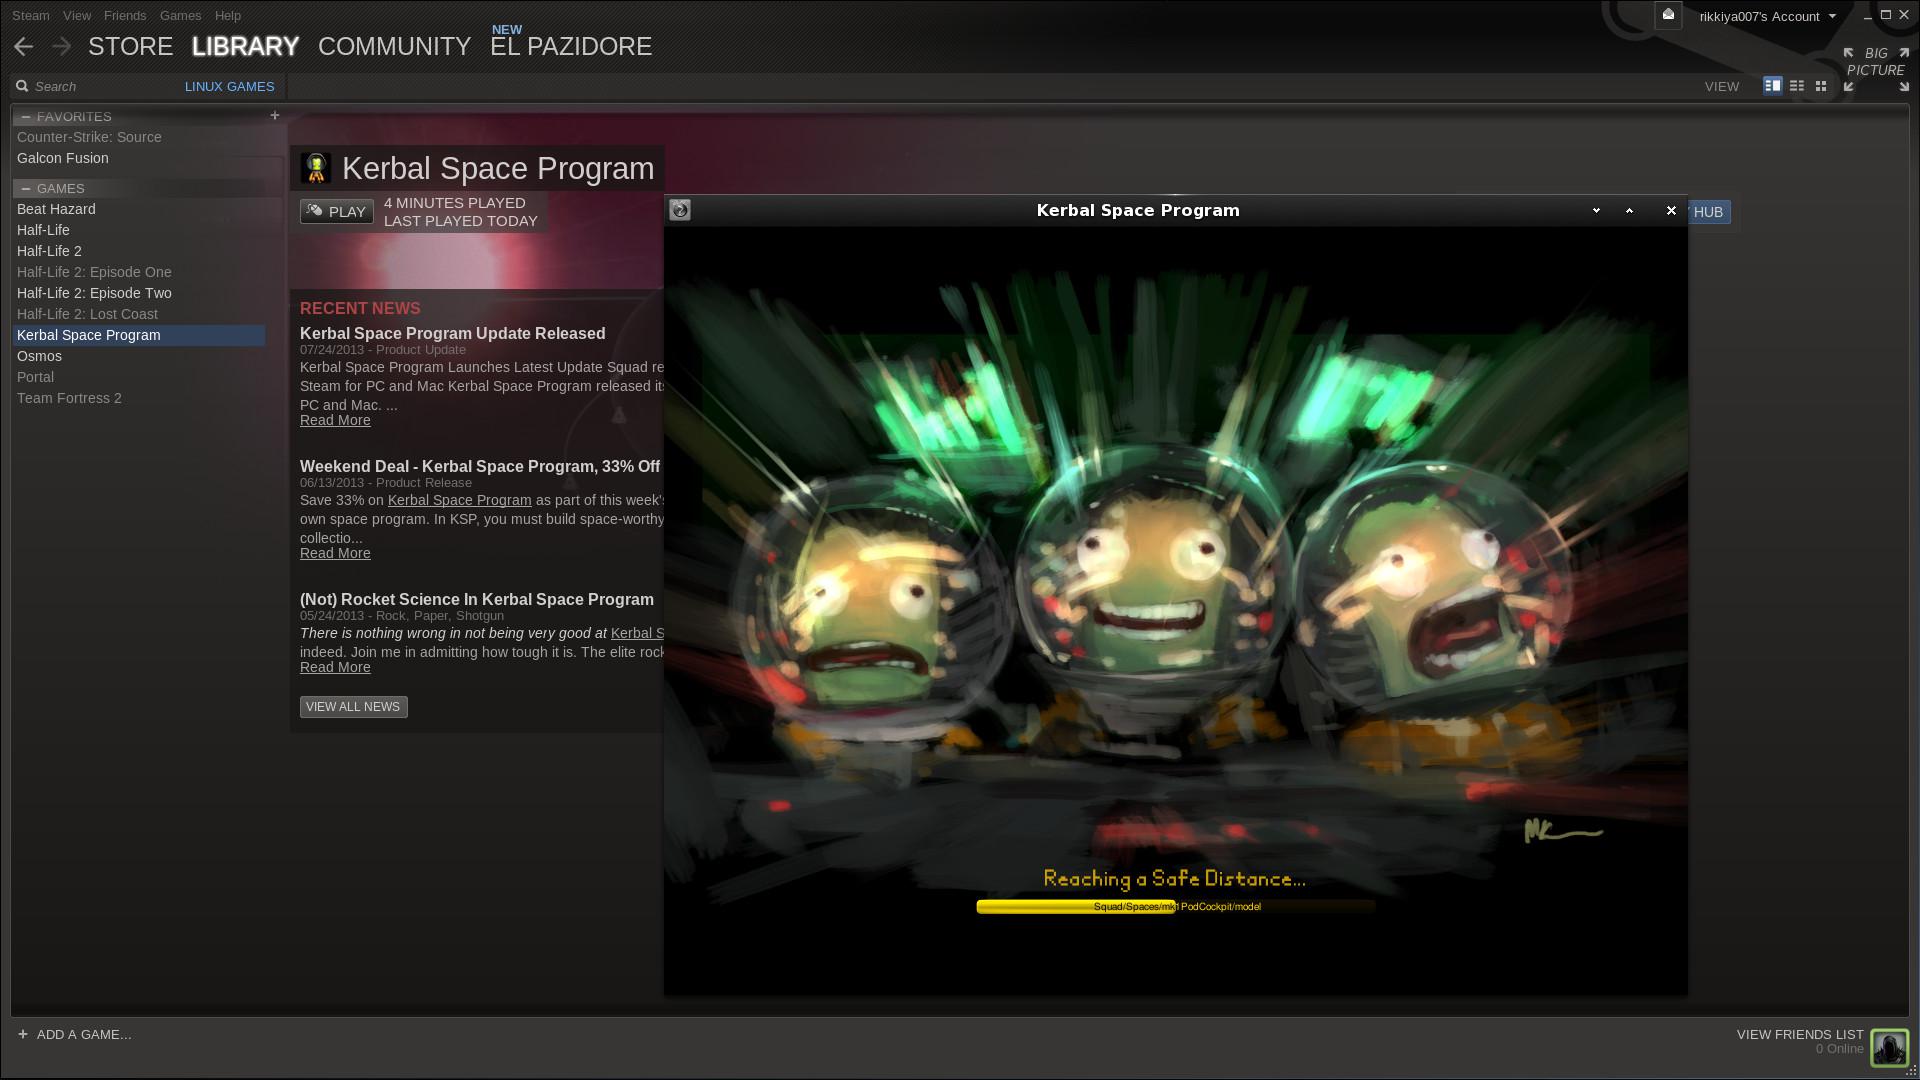1920x1080 pixels.
Task: Select Kerbal Space Program in games list
Action: pyautogui.click(x=139, y=335)
